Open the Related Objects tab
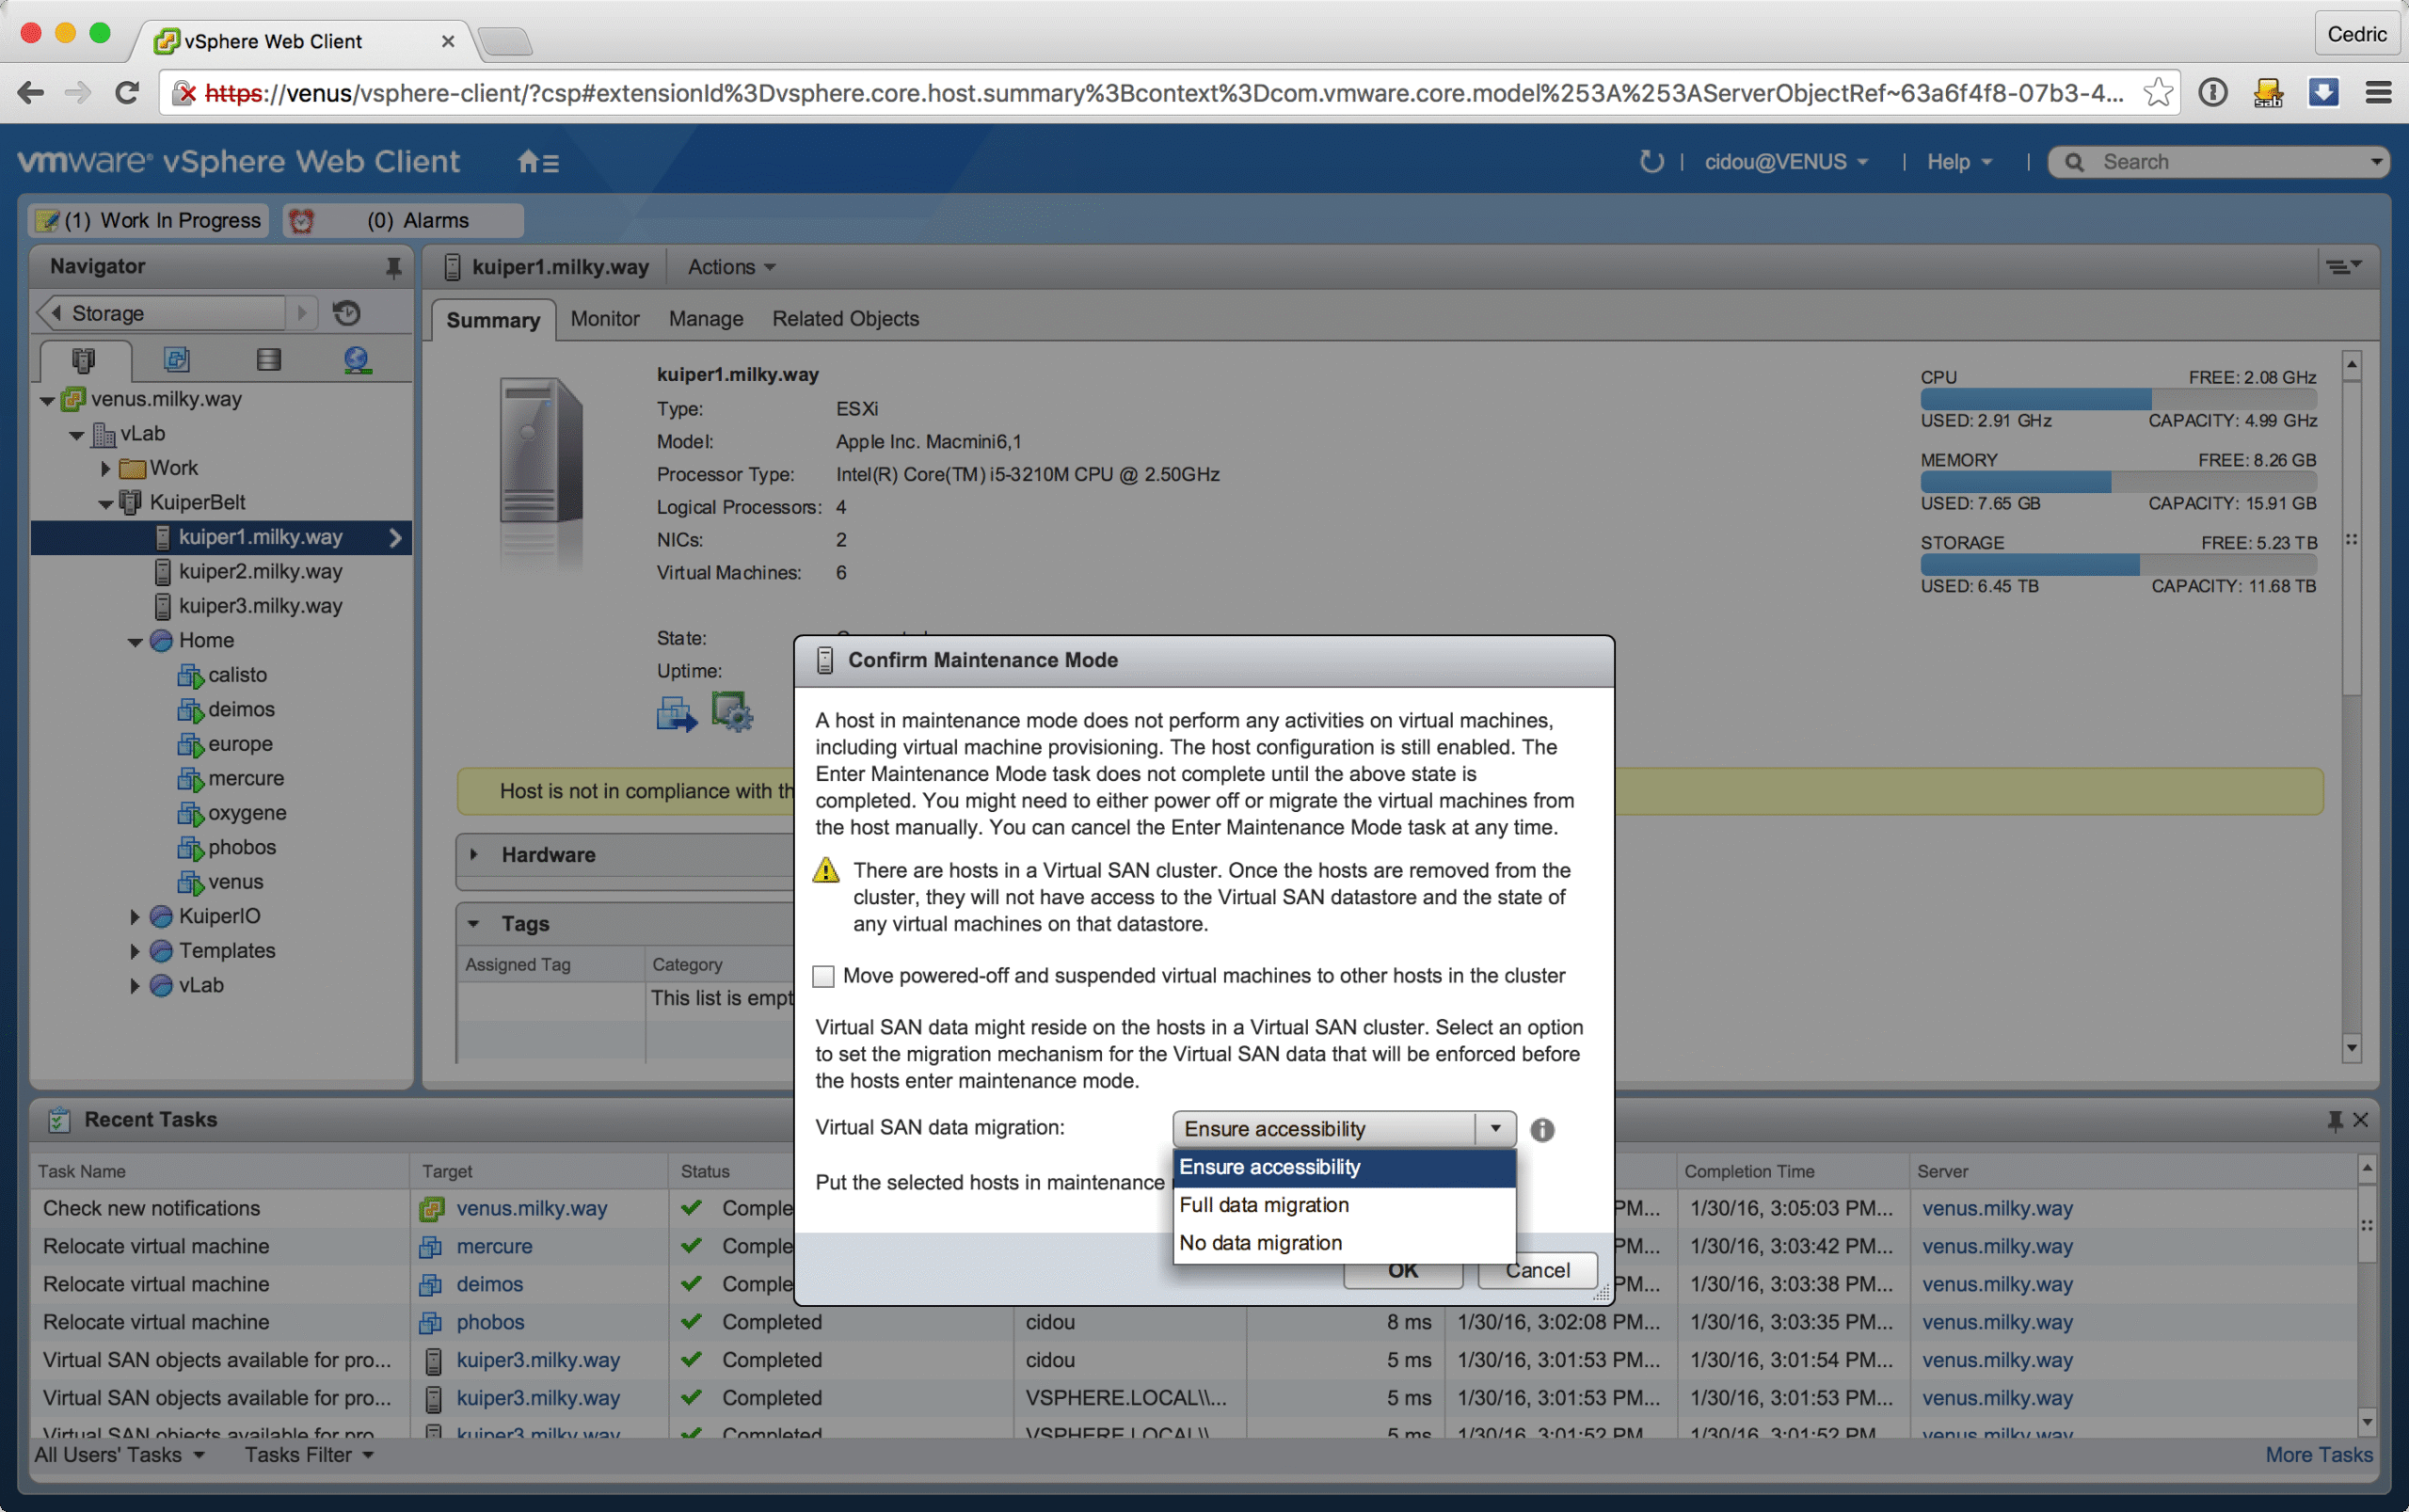 coord(845,319)
